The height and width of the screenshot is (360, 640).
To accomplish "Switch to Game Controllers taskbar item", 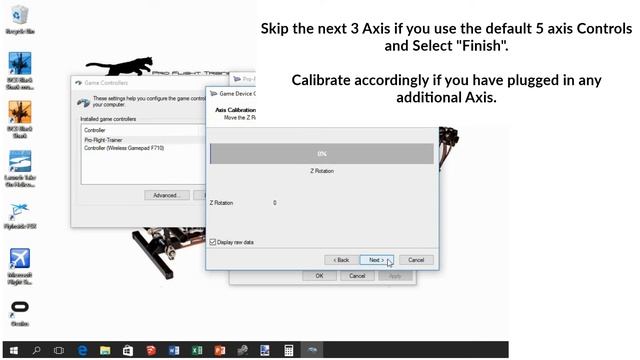I will pos(312,350).
